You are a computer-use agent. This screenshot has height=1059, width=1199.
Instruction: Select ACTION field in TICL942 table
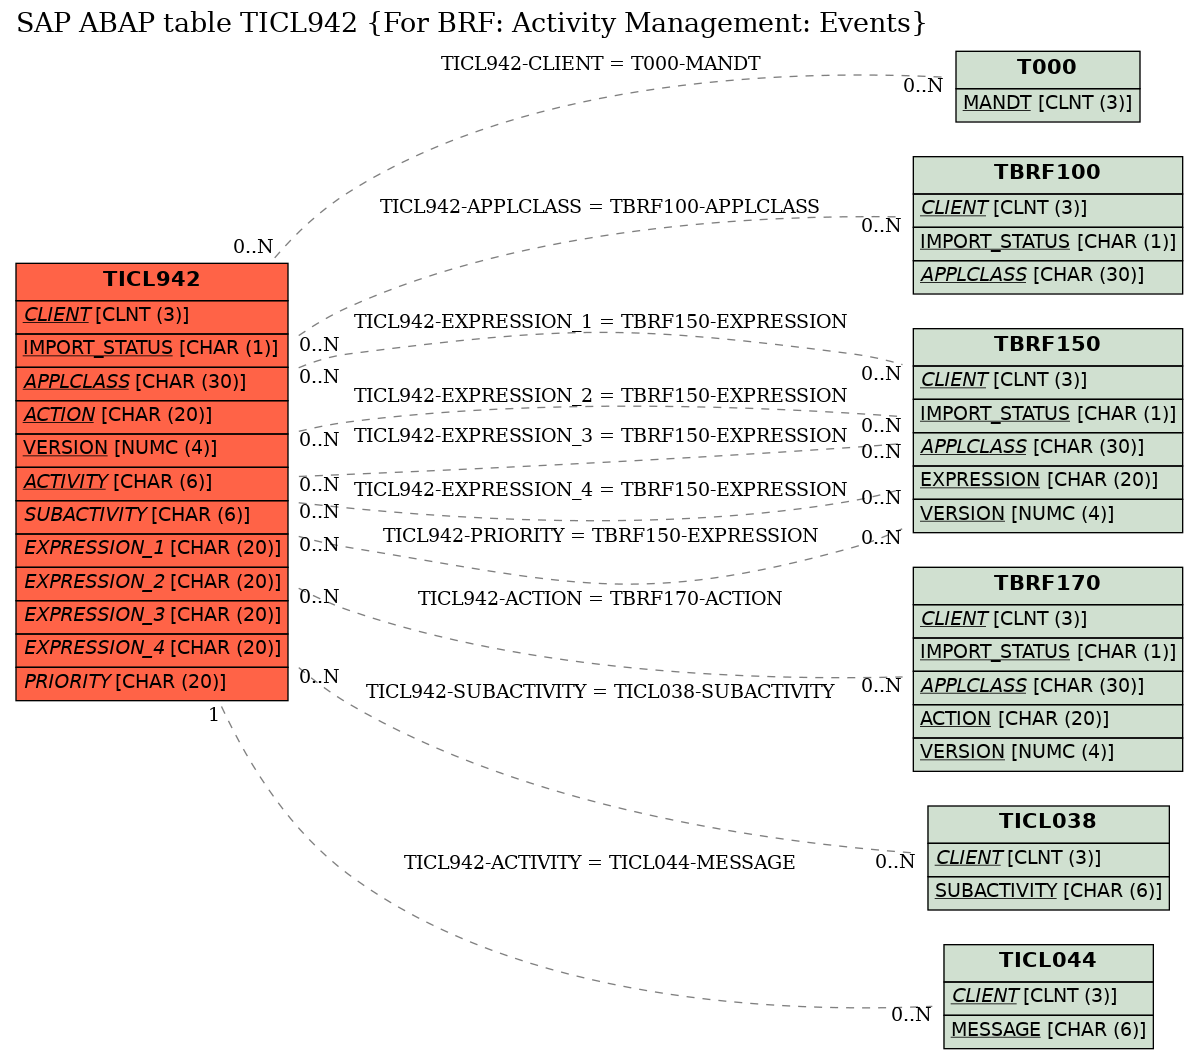151,416
